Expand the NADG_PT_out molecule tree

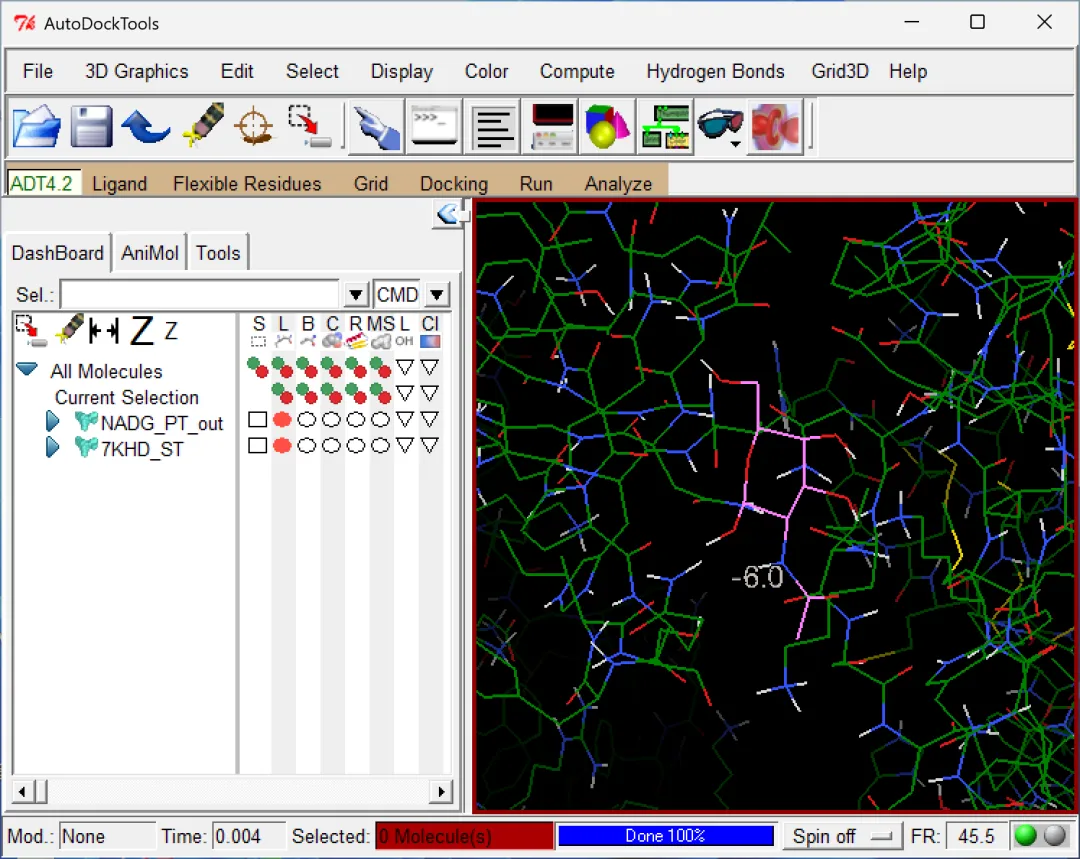point(52,421)
